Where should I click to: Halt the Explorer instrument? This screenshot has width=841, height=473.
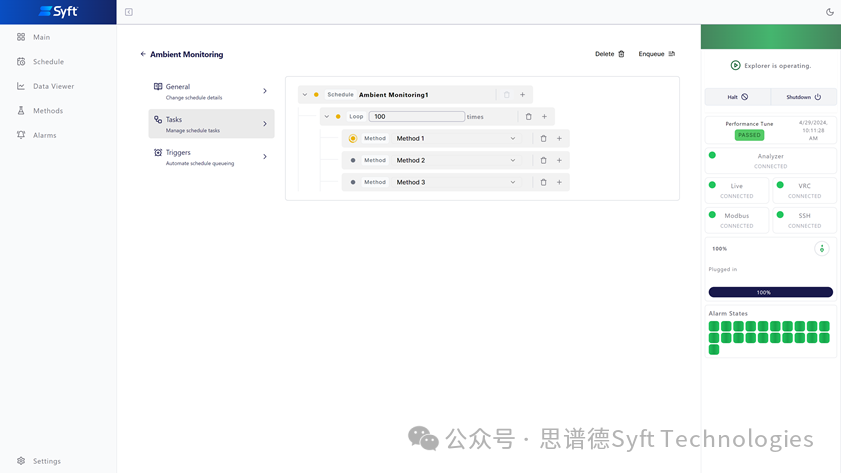(737, 97)
